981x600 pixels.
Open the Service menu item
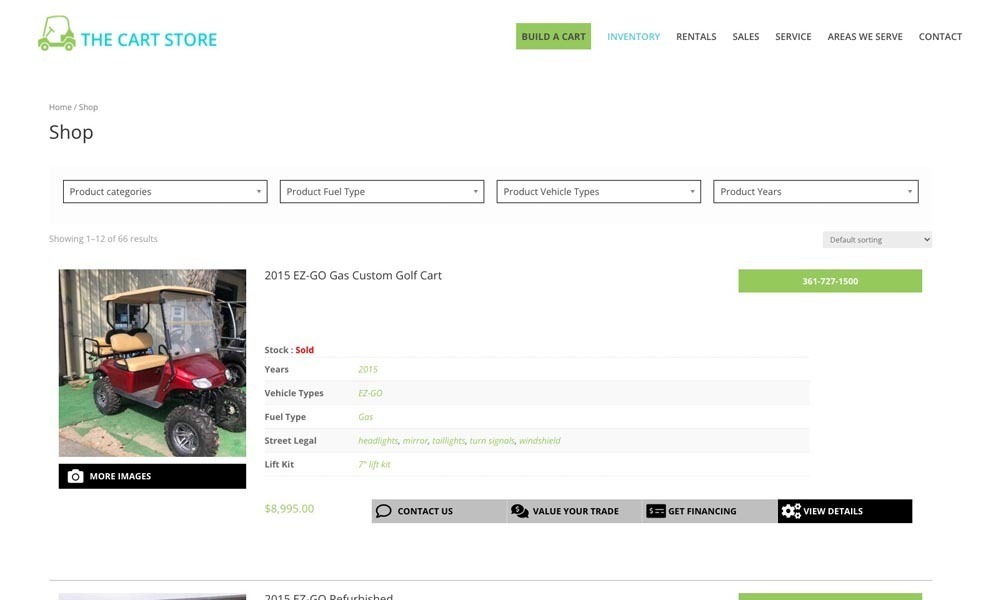click(x=793, y=37)
